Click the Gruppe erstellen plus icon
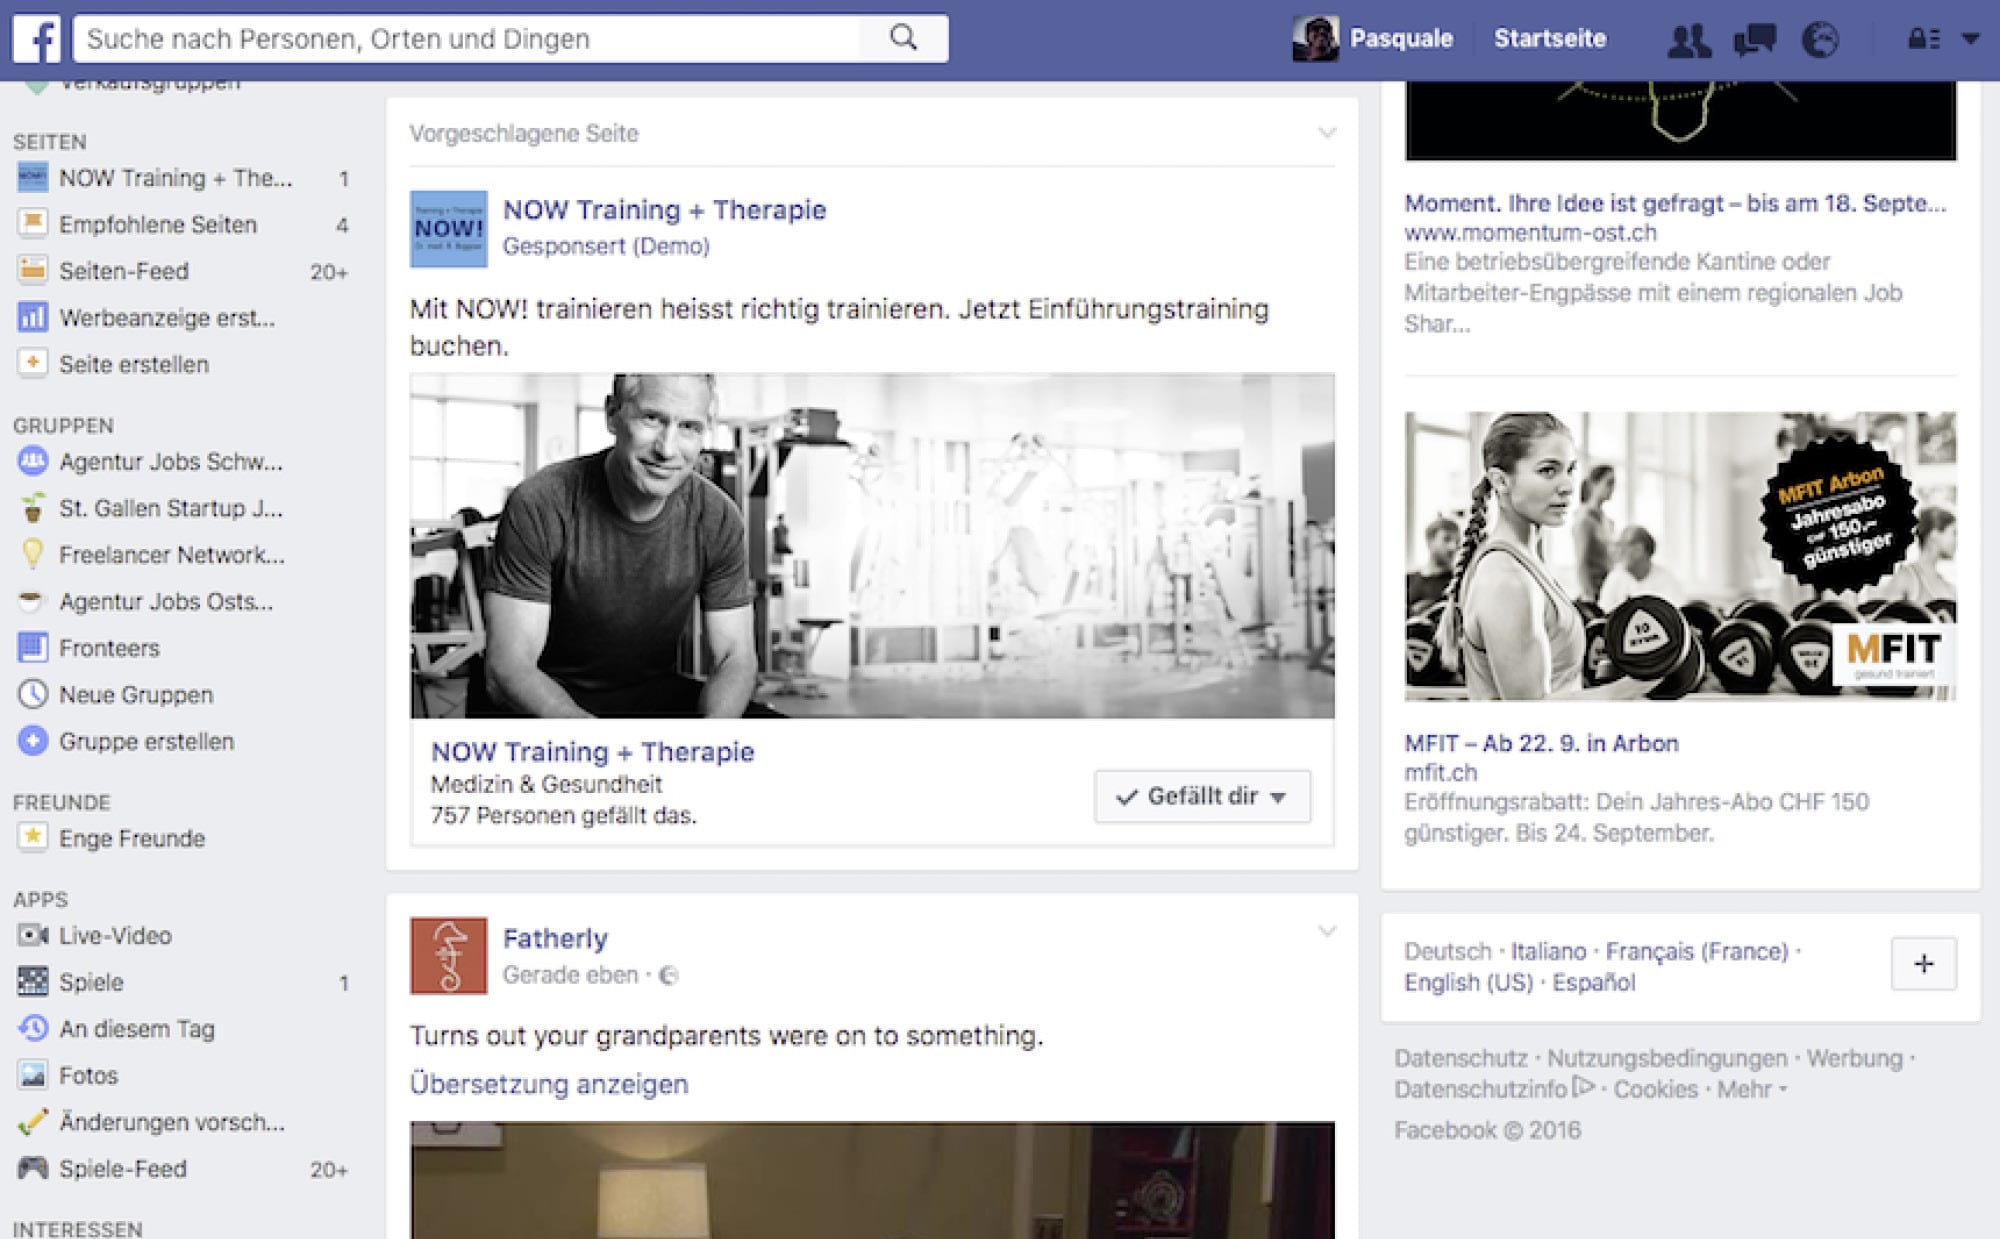Screen dimensions: 2000x1239 coord(32,741)
